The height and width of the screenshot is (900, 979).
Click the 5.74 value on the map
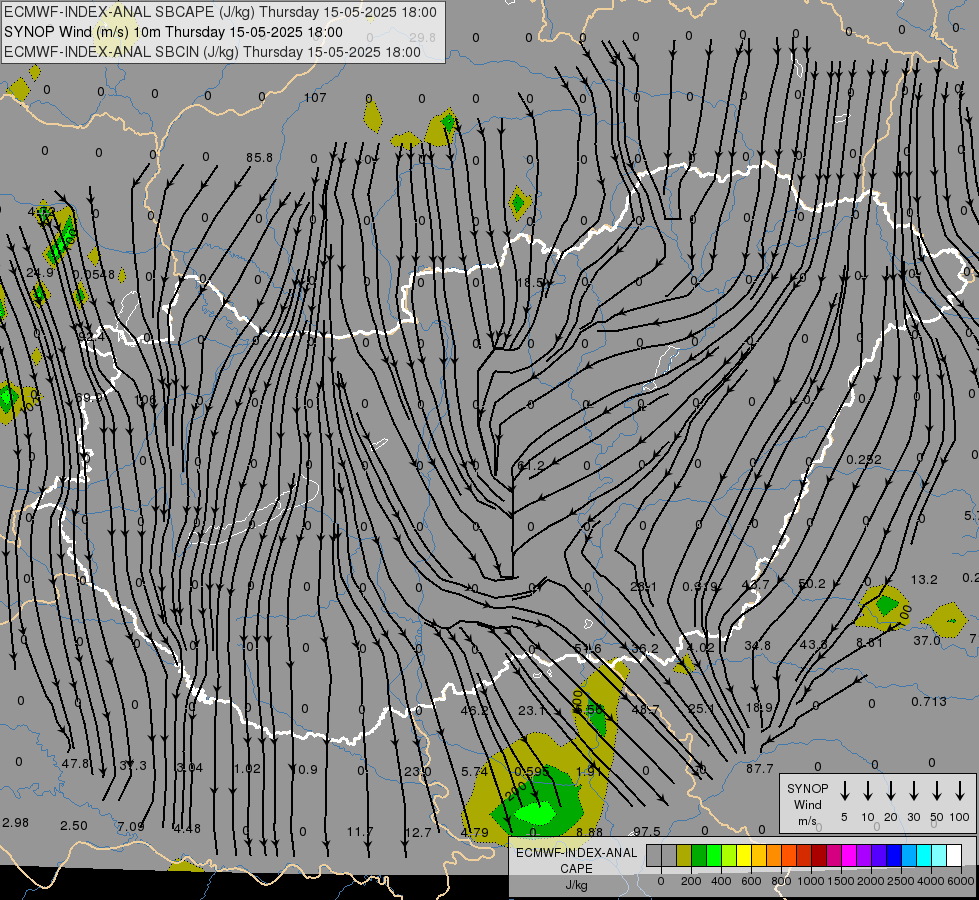(475, 772)
